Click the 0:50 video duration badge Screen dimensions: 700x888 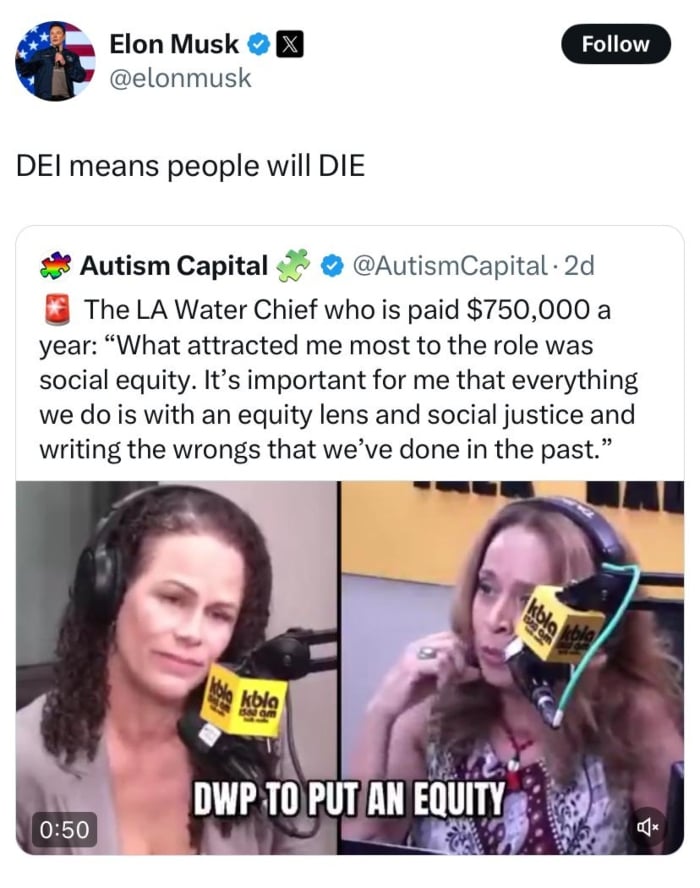(64, 830)
